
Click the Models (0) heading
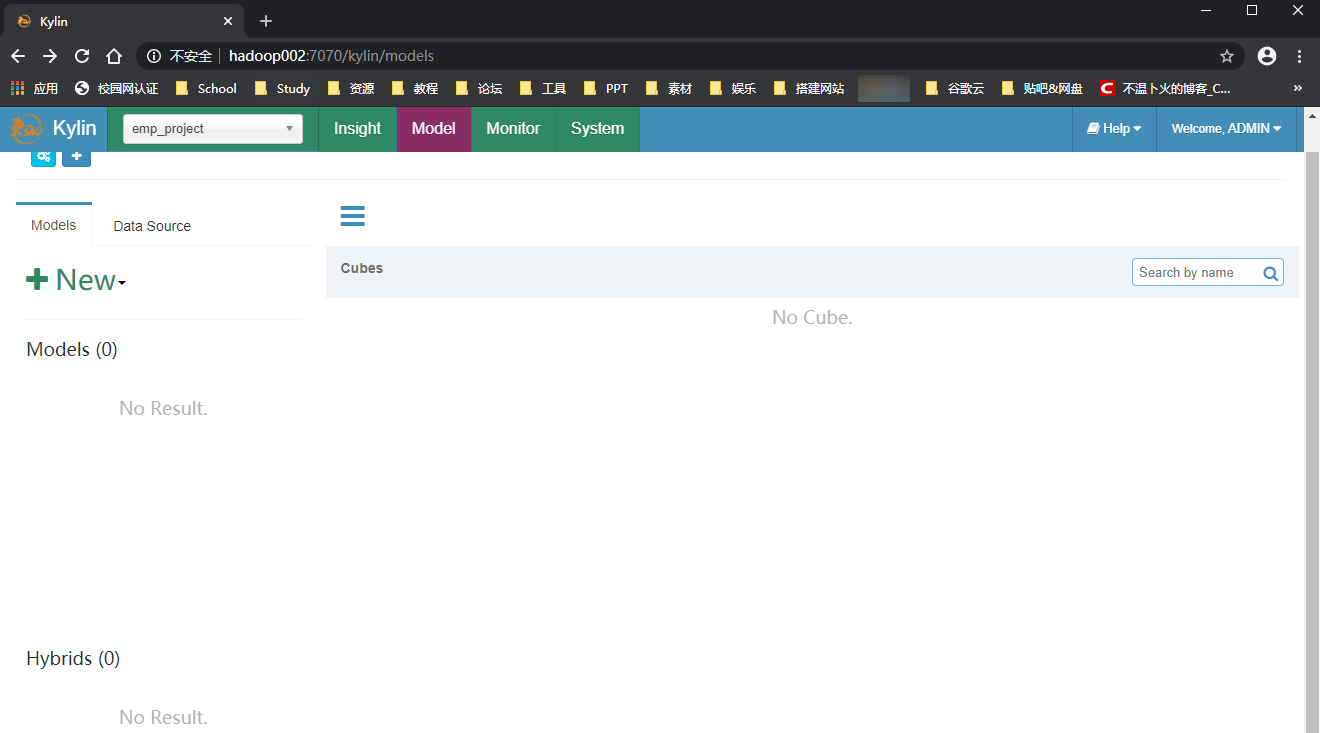(x=72, y=349)
